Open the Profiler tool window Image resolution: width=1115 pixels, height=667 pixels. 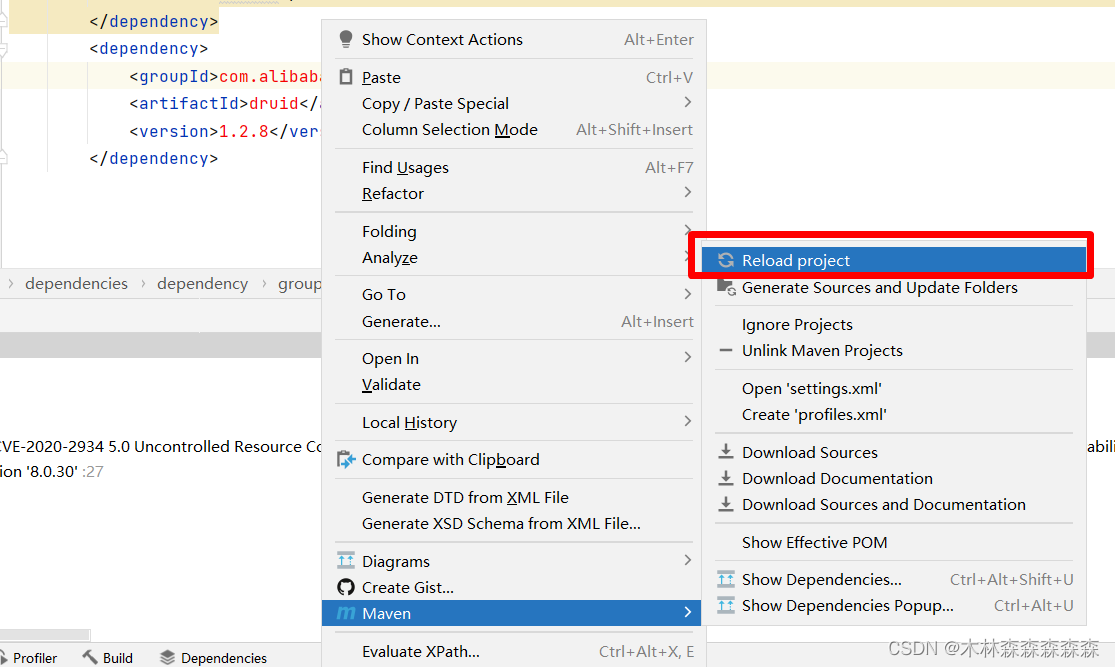point(29,657)
